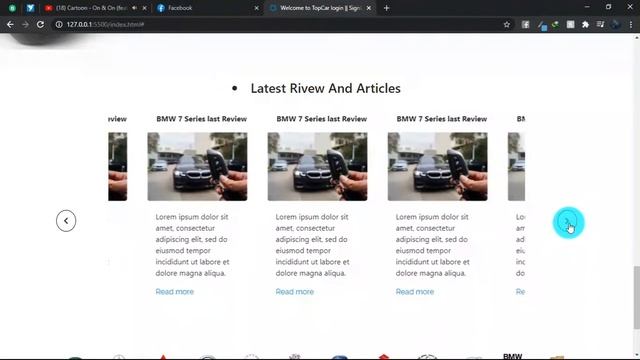Bookmark this page with the star icon
Screen dimensions: 640x360
(x=507, y=24)
